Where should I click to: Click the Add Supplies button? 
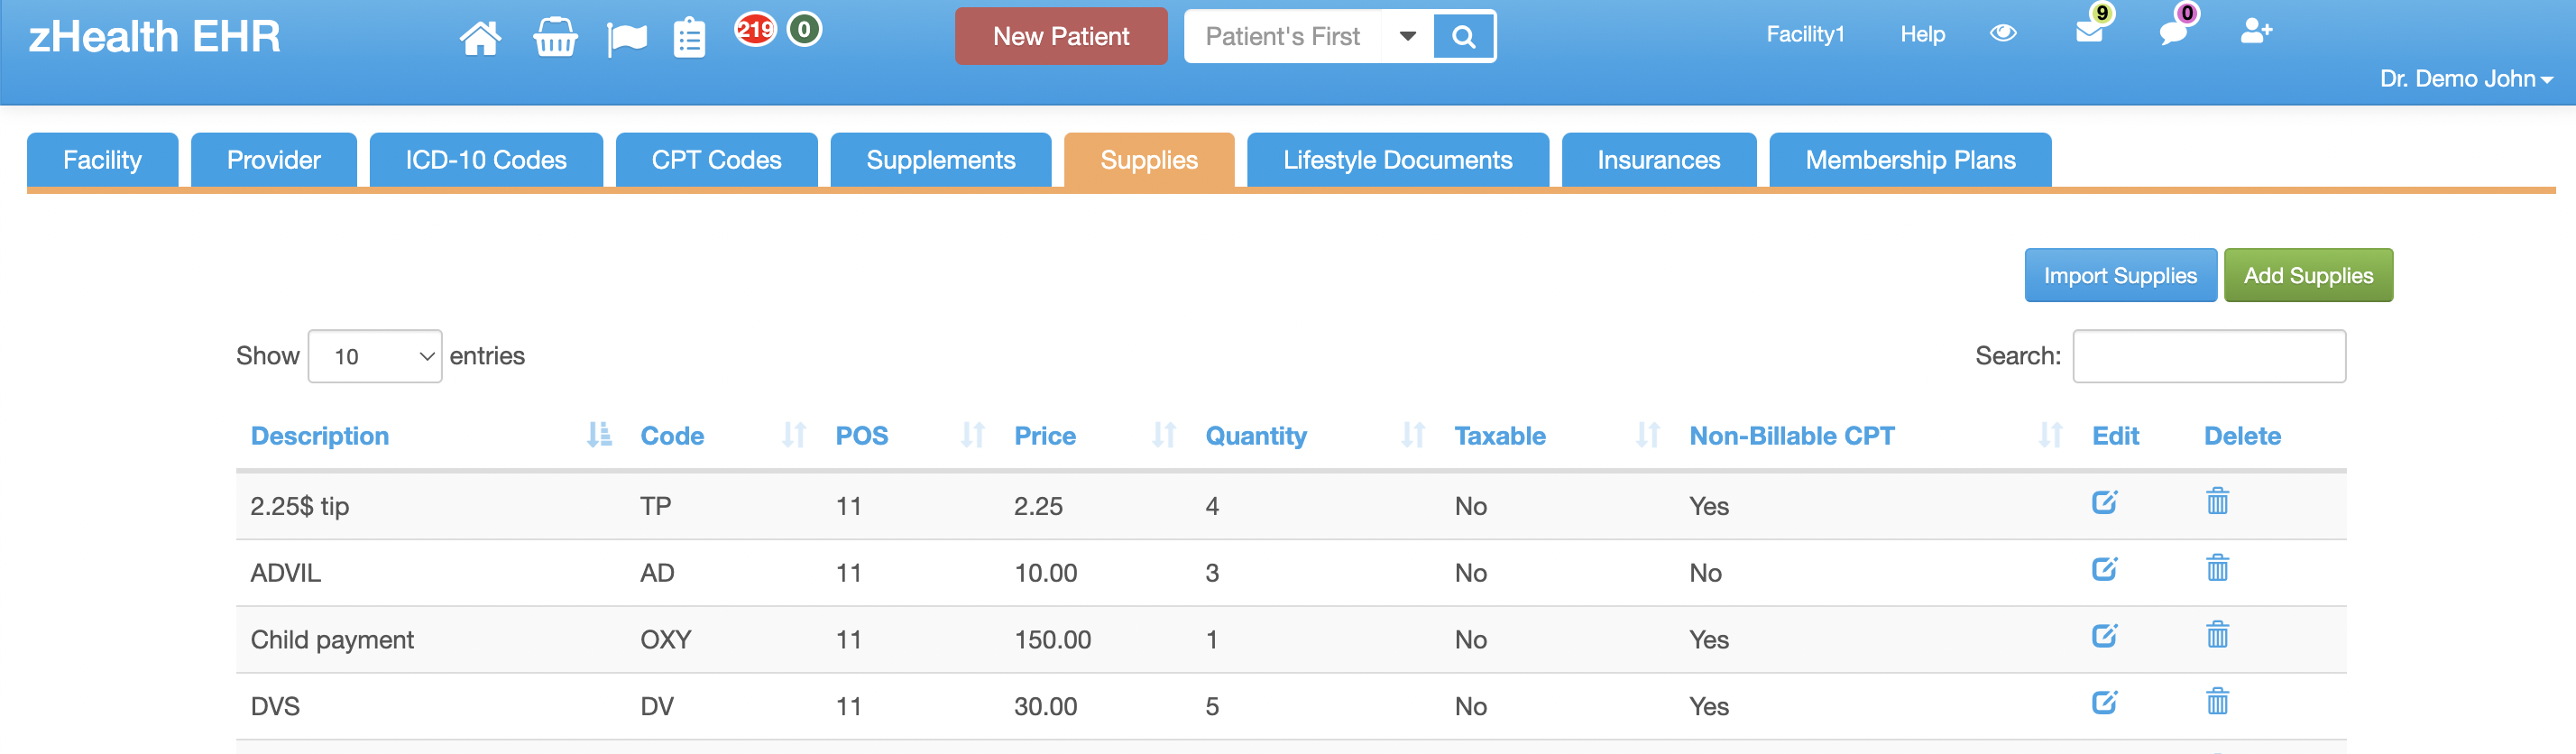(2309, 275)
